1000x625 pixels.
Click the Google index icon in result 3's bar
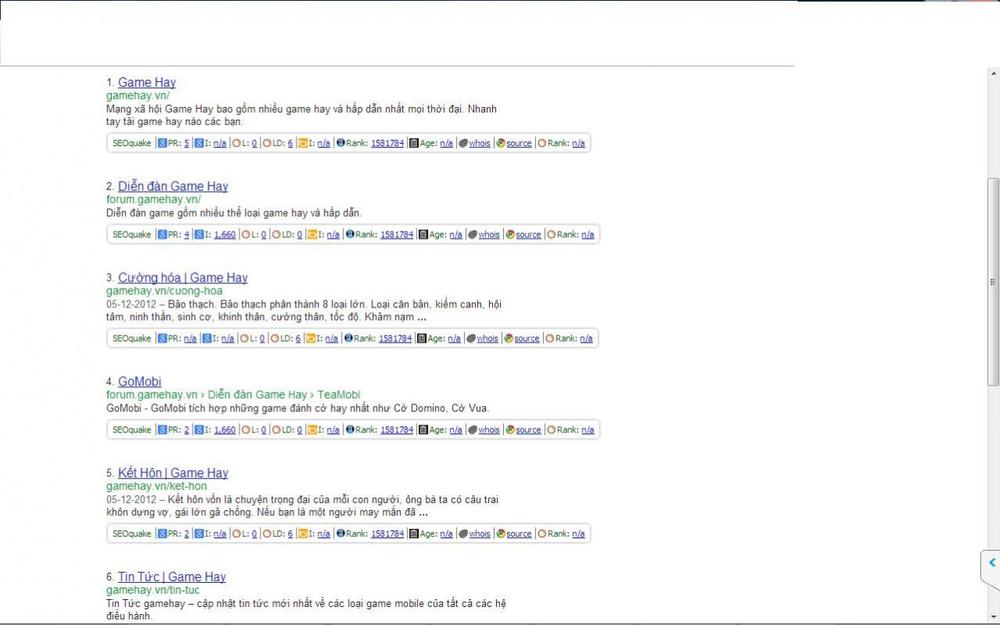point(207,338)
